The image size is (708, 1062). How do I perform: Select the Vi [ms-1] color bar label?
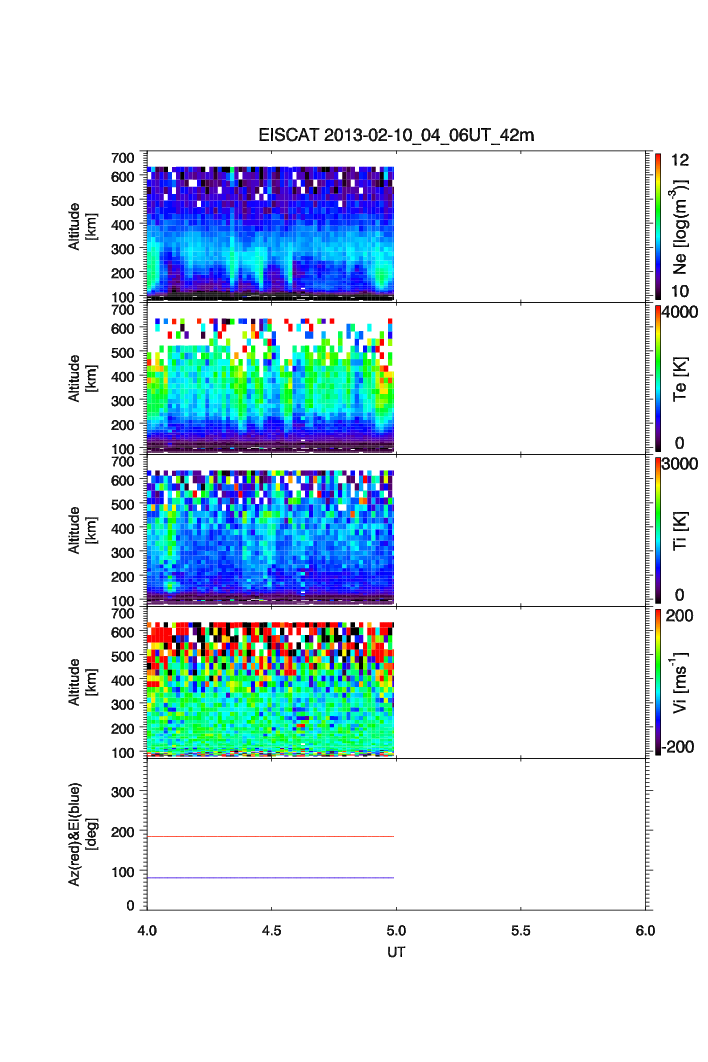tap(679, 683)
